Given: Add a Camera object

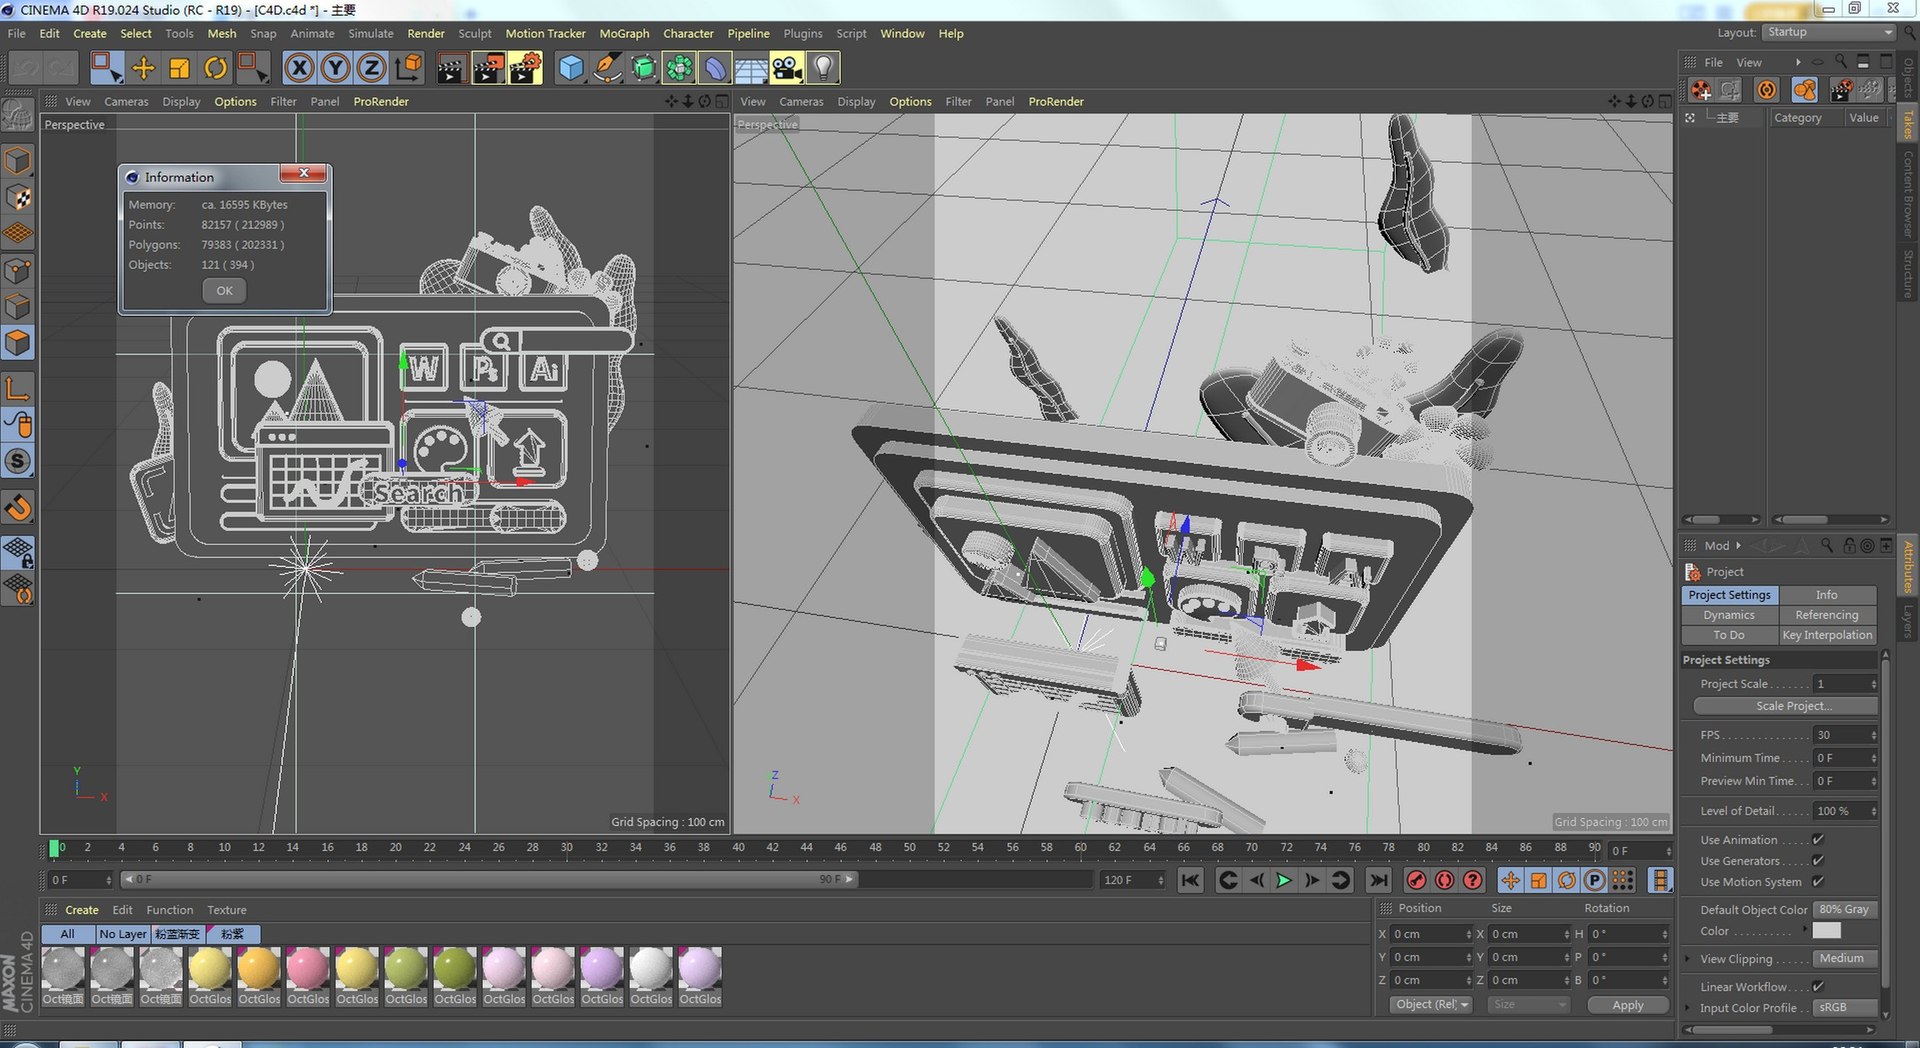Looking at the screenshot, I should 787,68.
